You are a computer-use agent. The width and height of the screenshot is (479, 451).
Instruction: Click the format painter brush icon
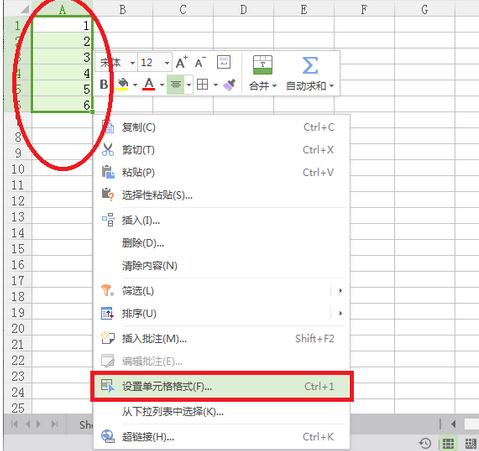click(x=229, y=85)
